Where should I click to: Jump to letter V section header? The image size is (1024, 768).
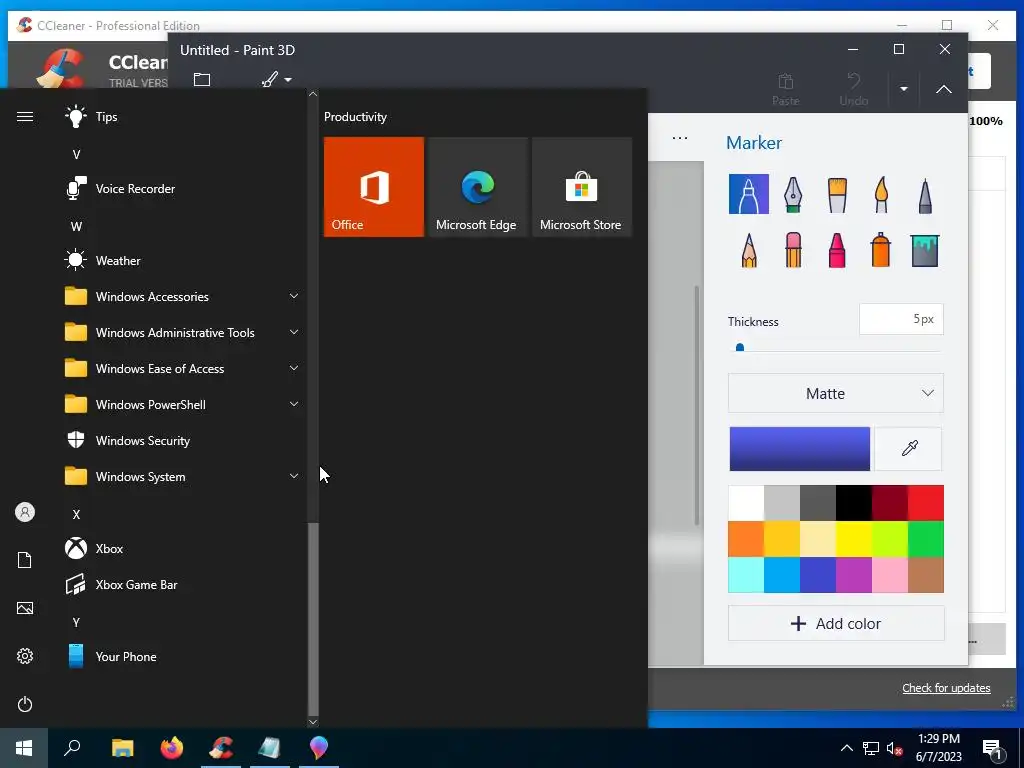(x=76, y=155)
